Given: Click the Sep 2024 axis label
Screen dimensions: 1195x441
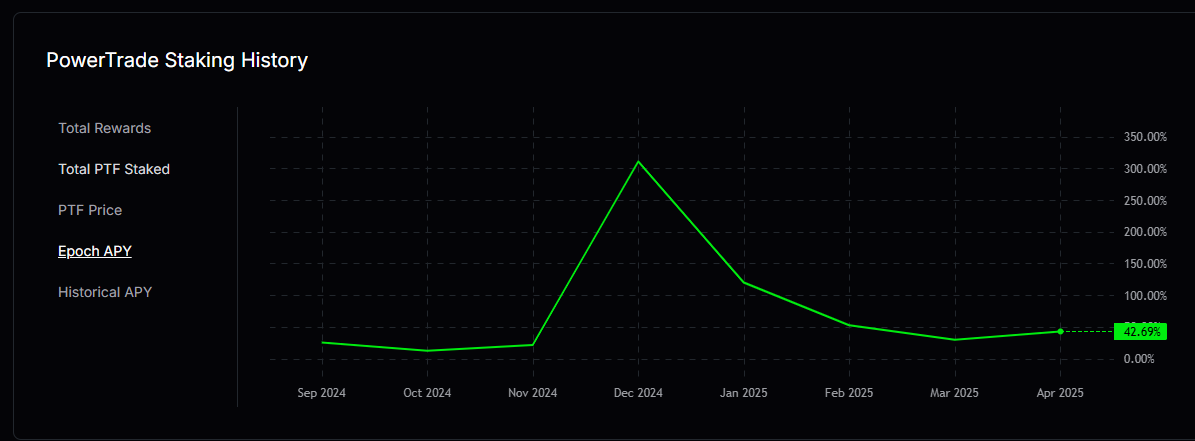Looking at the screenshot, I should [x=322, y=393].
